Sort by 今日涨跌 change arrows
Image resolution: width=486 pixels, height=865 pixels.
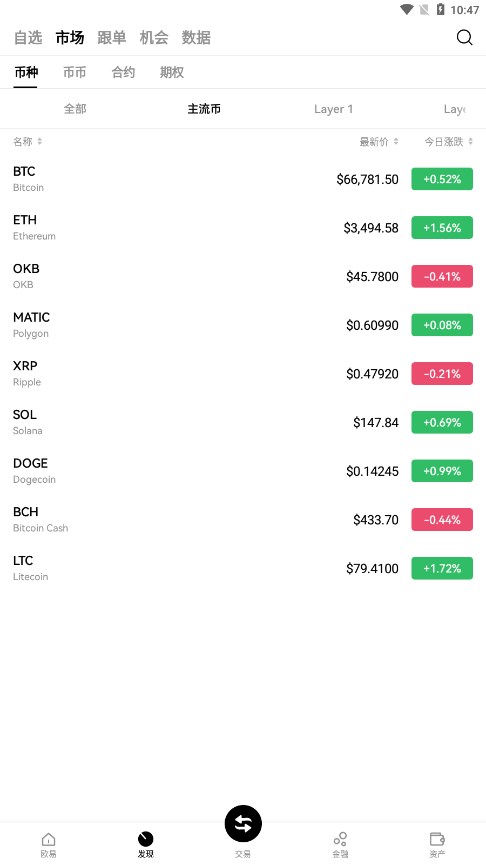(x=471, y=142)
